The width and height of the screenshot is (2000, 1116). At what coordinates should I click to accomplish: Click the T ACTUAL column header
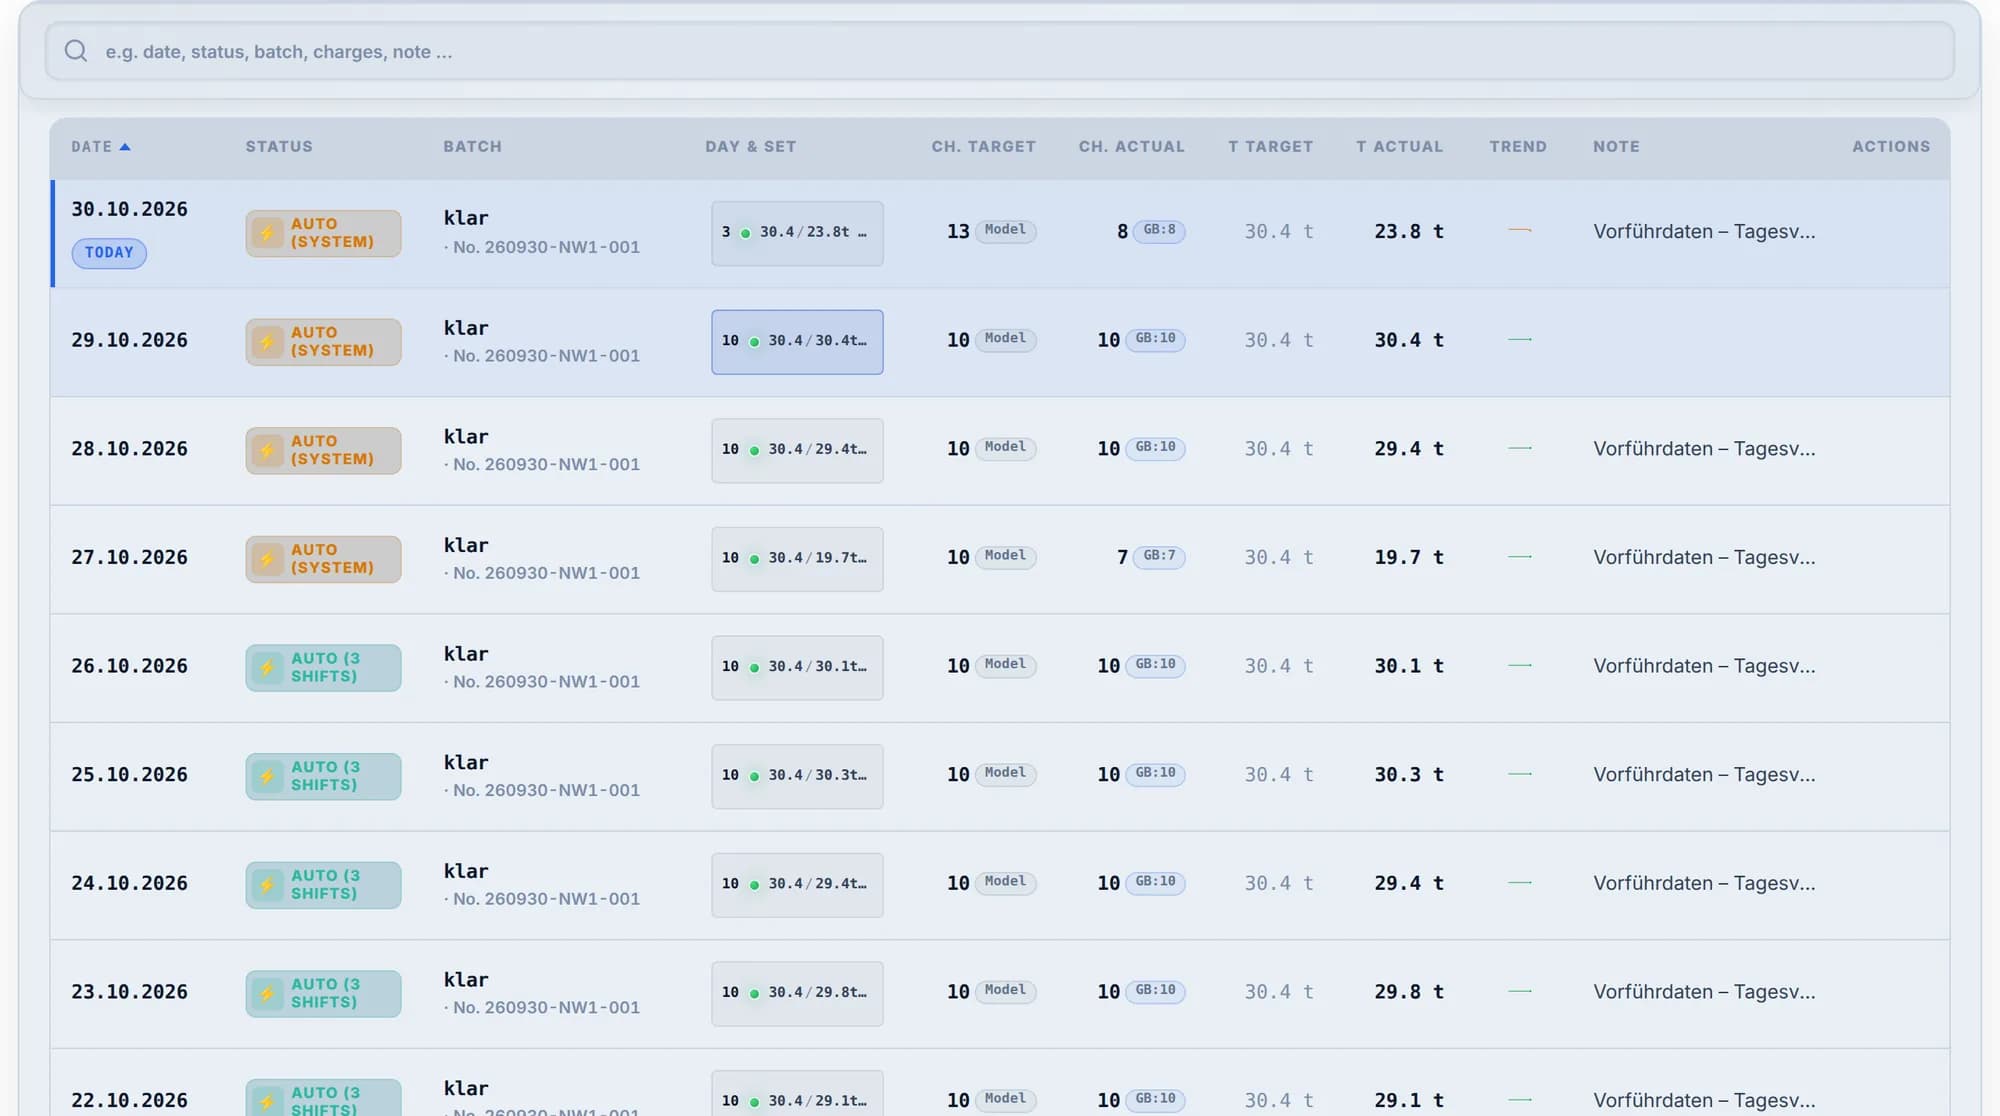pyautogui.click(x=1400, y=147)
